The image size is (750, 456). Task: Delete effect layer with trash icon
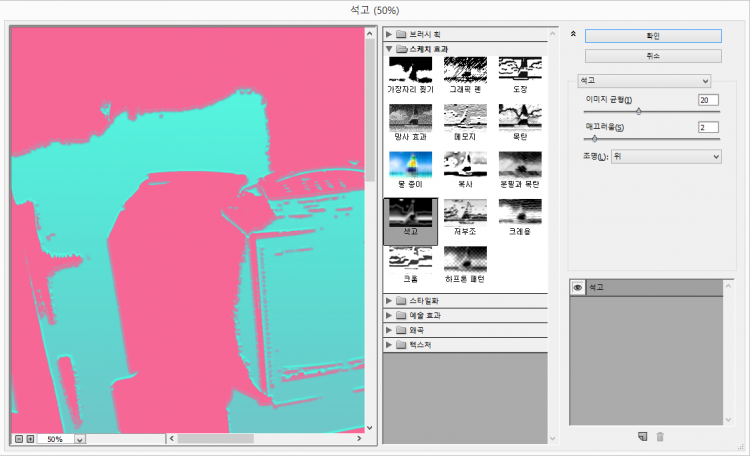tap(660, 436)
